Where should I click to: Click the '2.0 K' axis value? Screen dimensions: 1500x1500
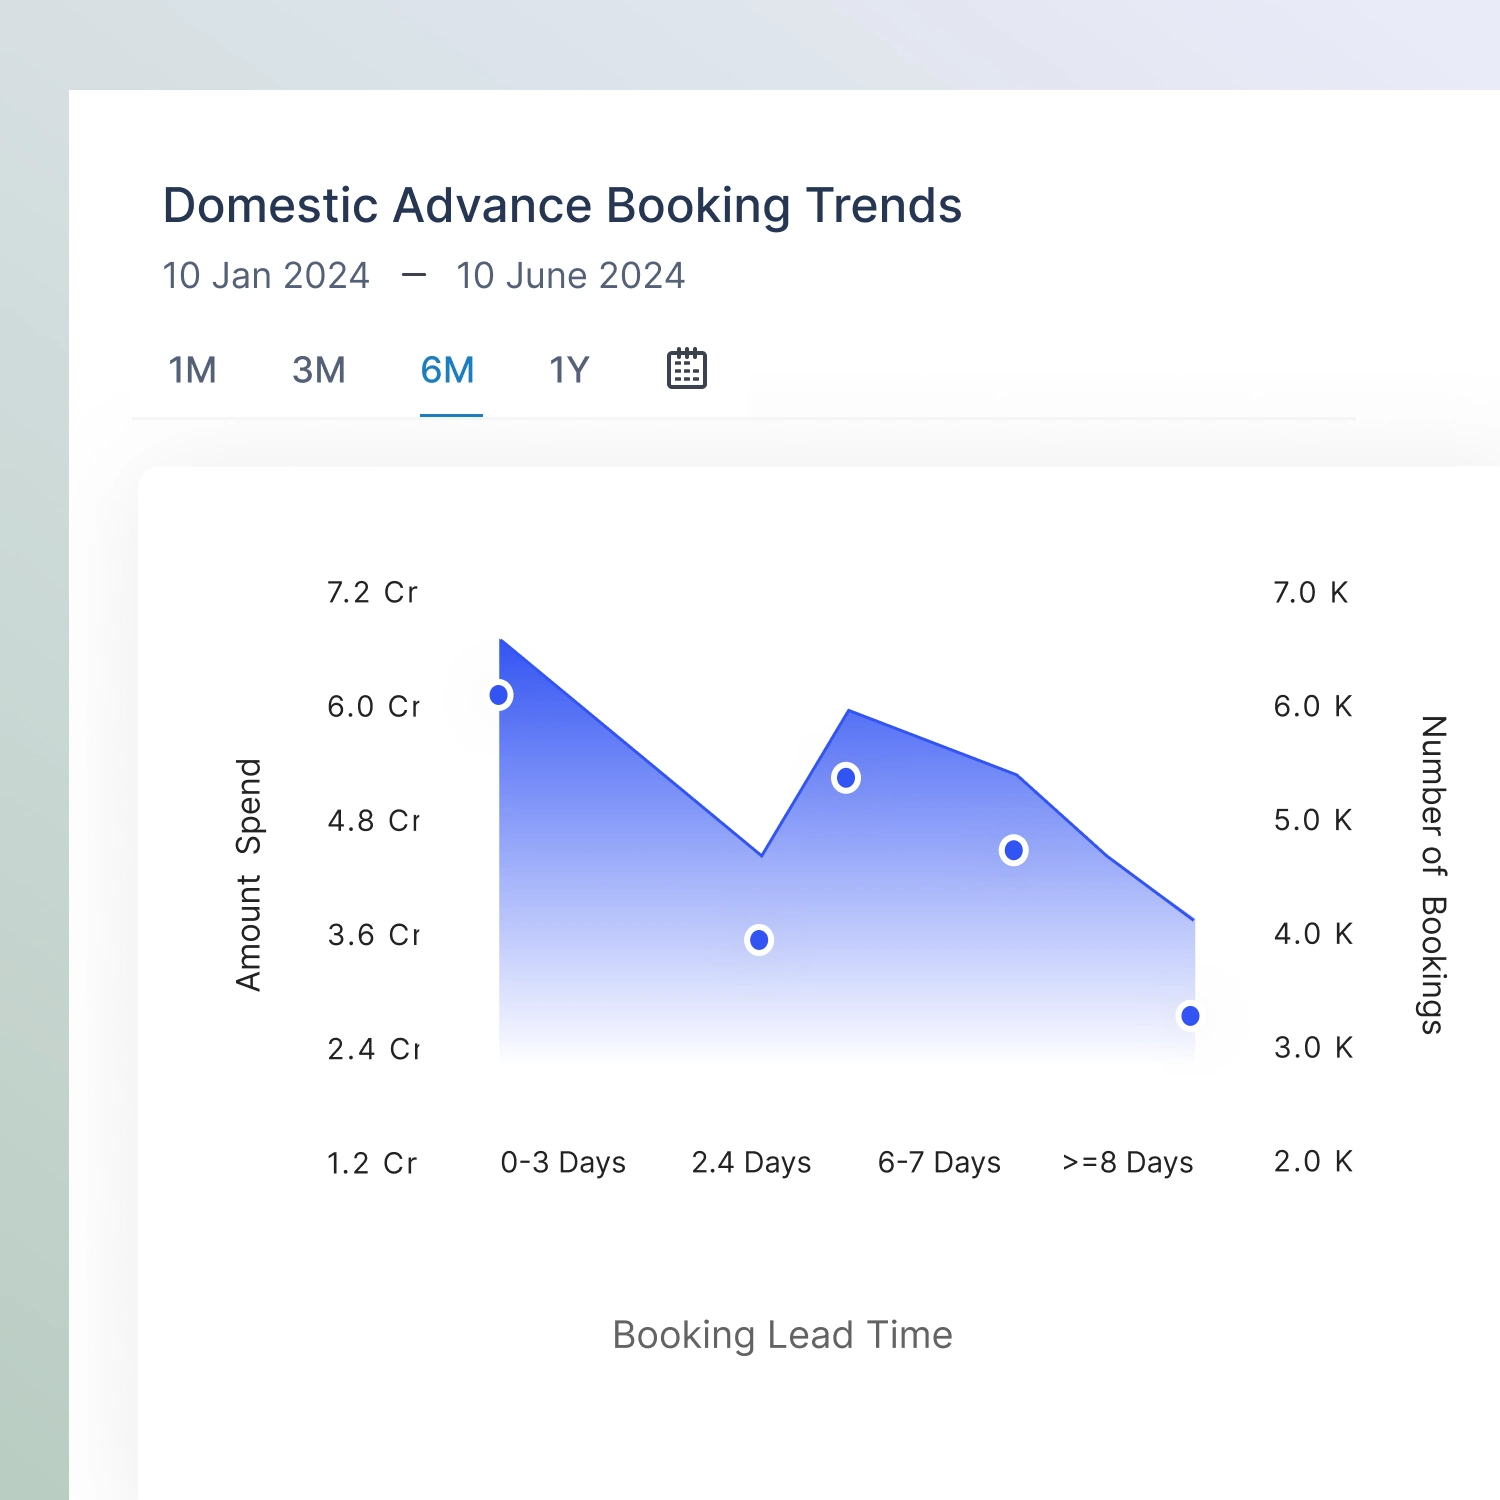coord(1313,1161)
